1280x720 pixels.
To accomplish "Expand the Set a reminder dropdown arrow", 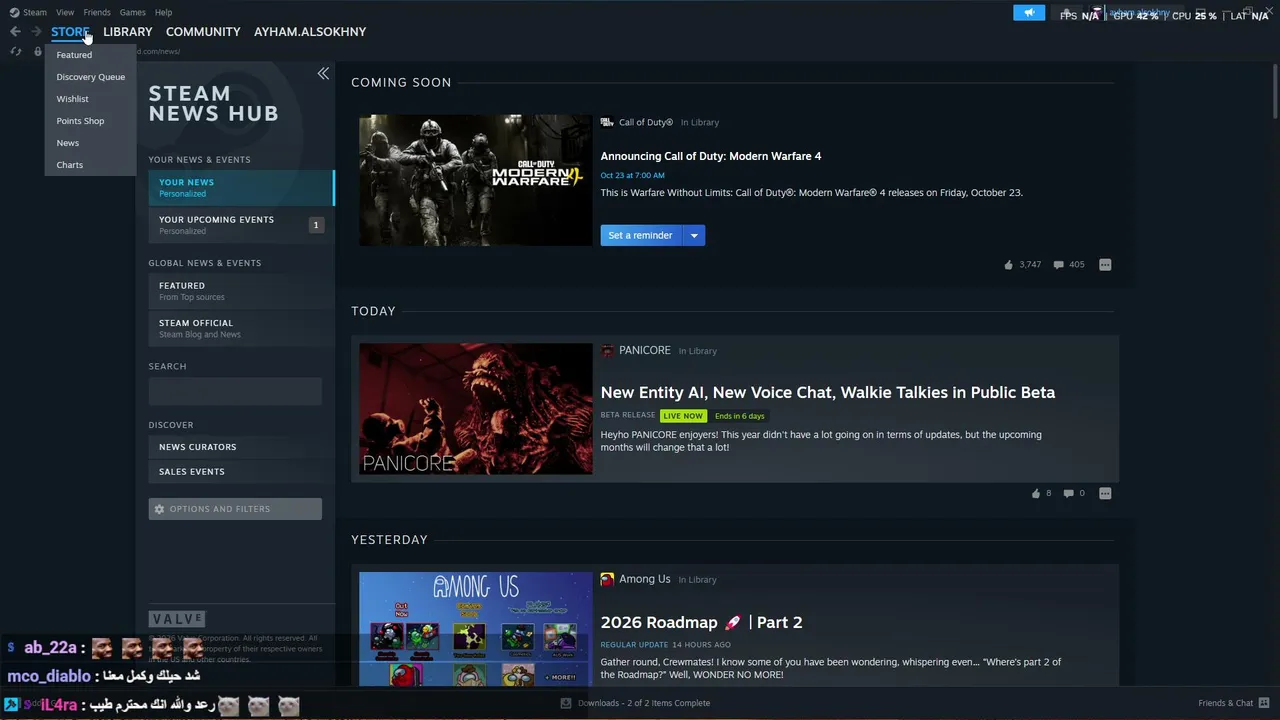I will click(694, 235).
